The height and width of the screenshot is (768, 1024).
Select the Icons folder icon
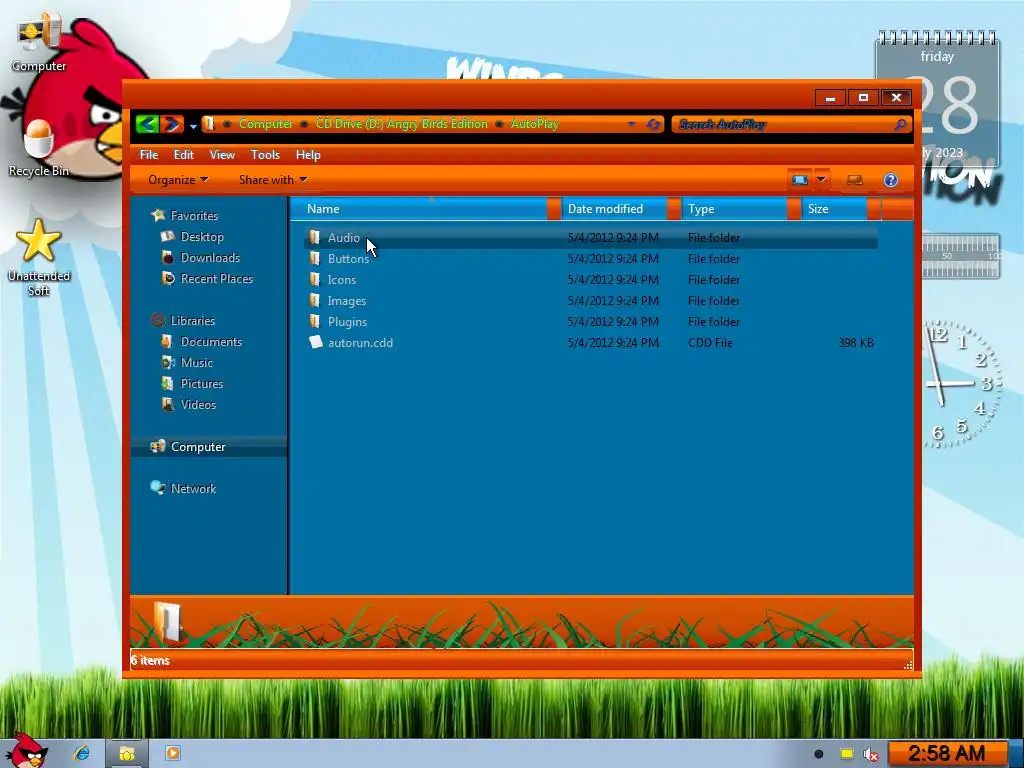tap(315, 280)
